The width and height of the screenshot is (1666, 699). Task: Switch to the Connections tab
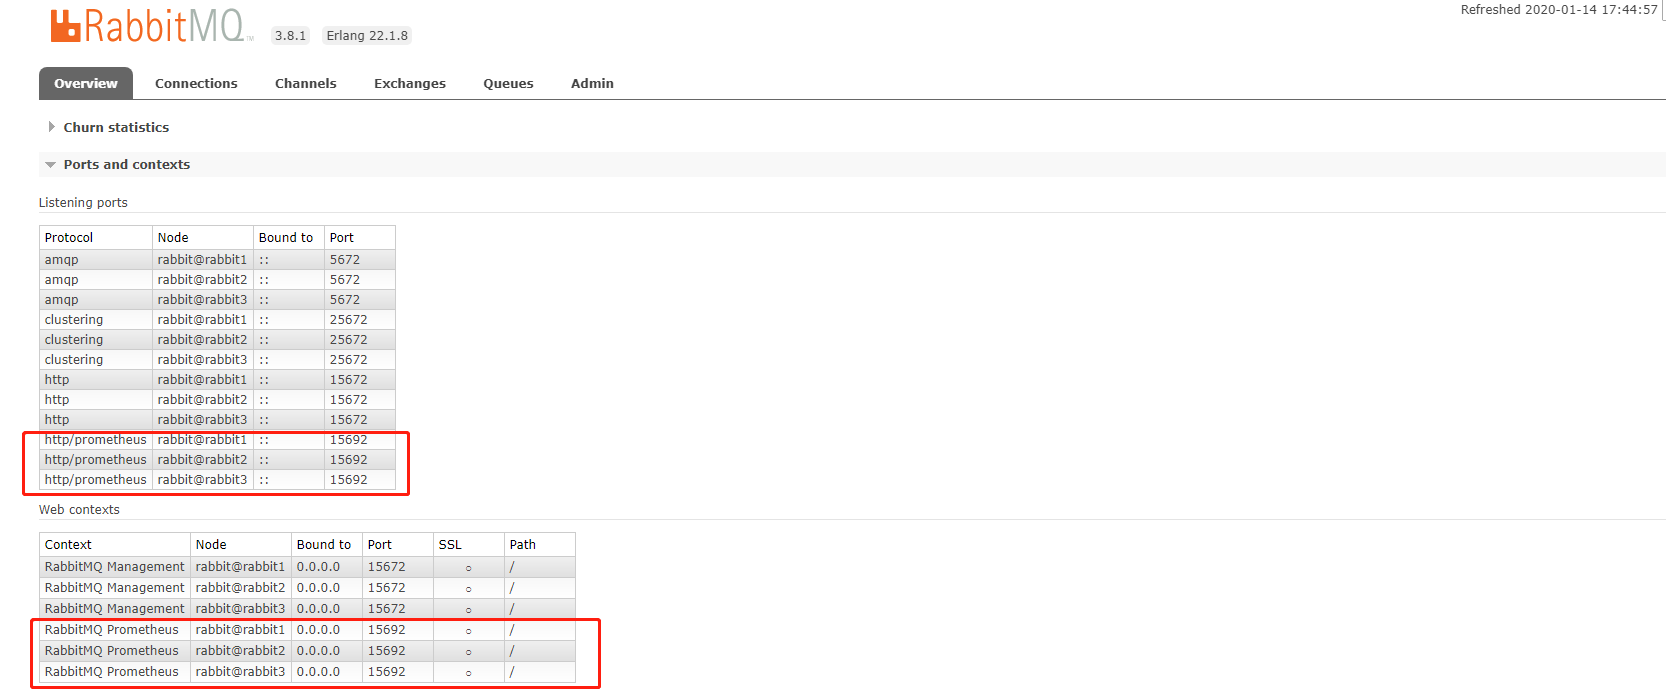tap(196, 83)
